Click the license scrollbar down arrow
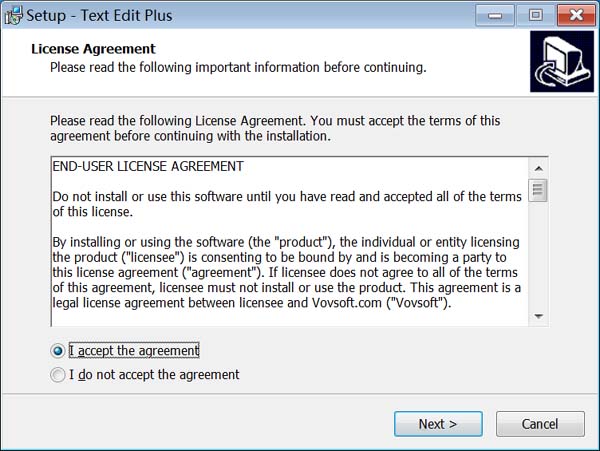 538,316
